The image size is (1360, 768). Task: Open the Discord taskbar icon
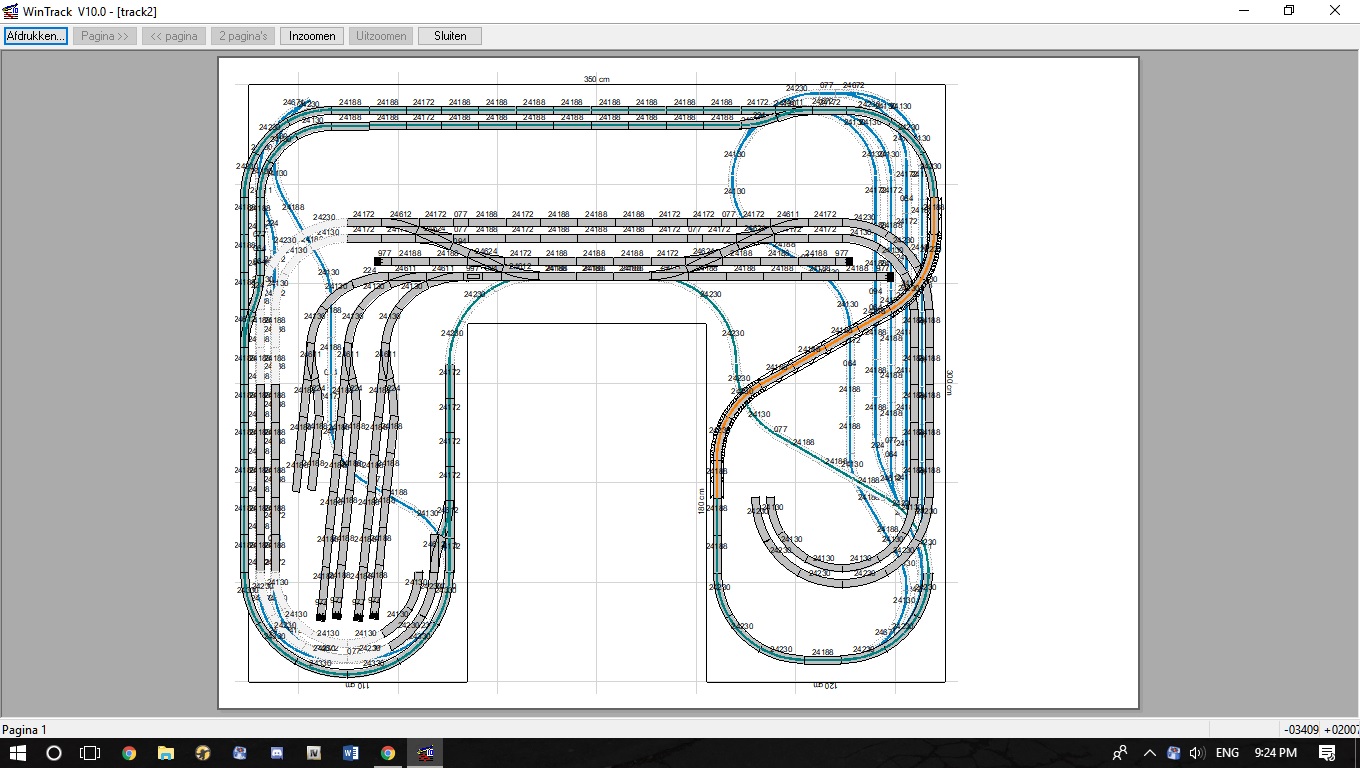(277, 753)
